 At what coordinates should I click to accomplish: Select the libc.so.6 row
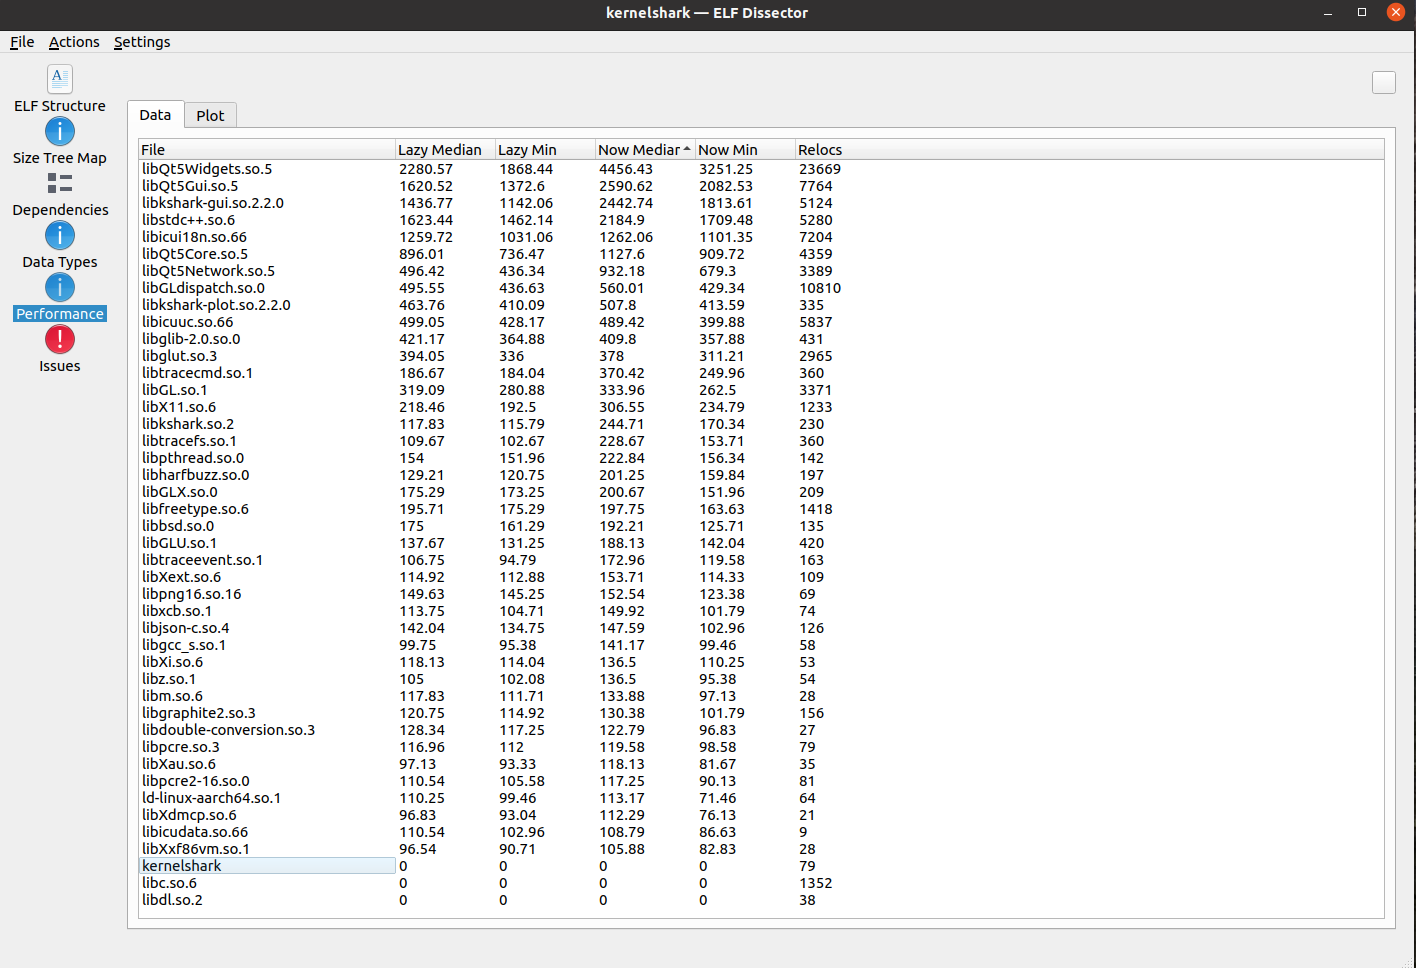[761, 883]
